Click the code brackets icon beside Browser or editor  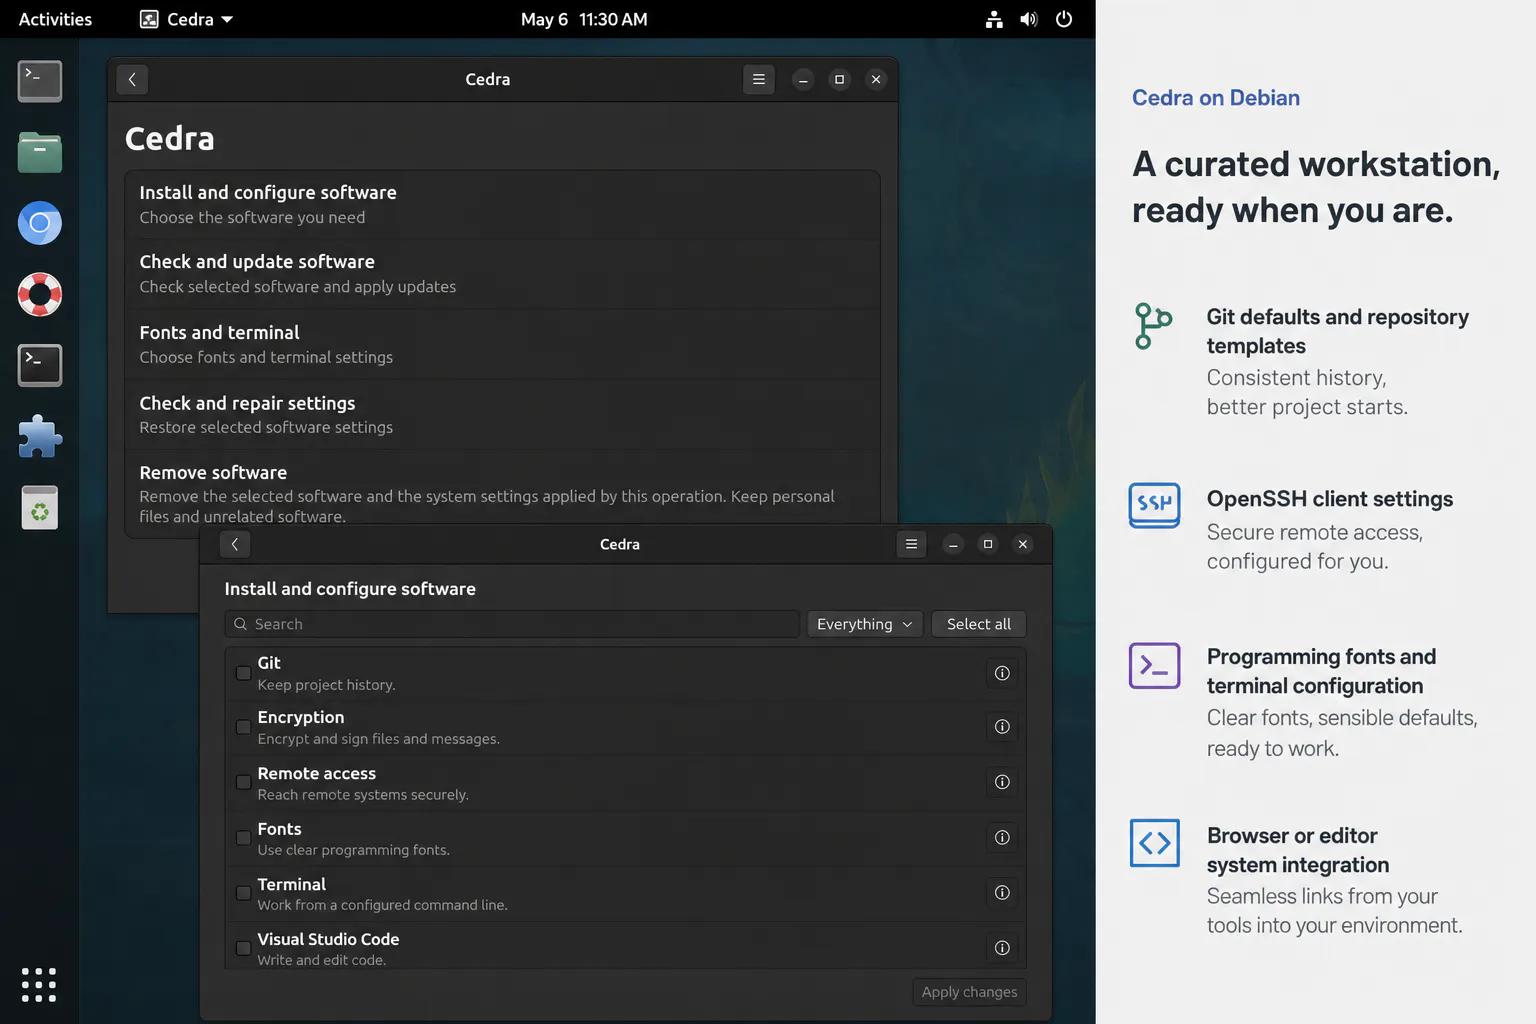[x=1154, y=843]
